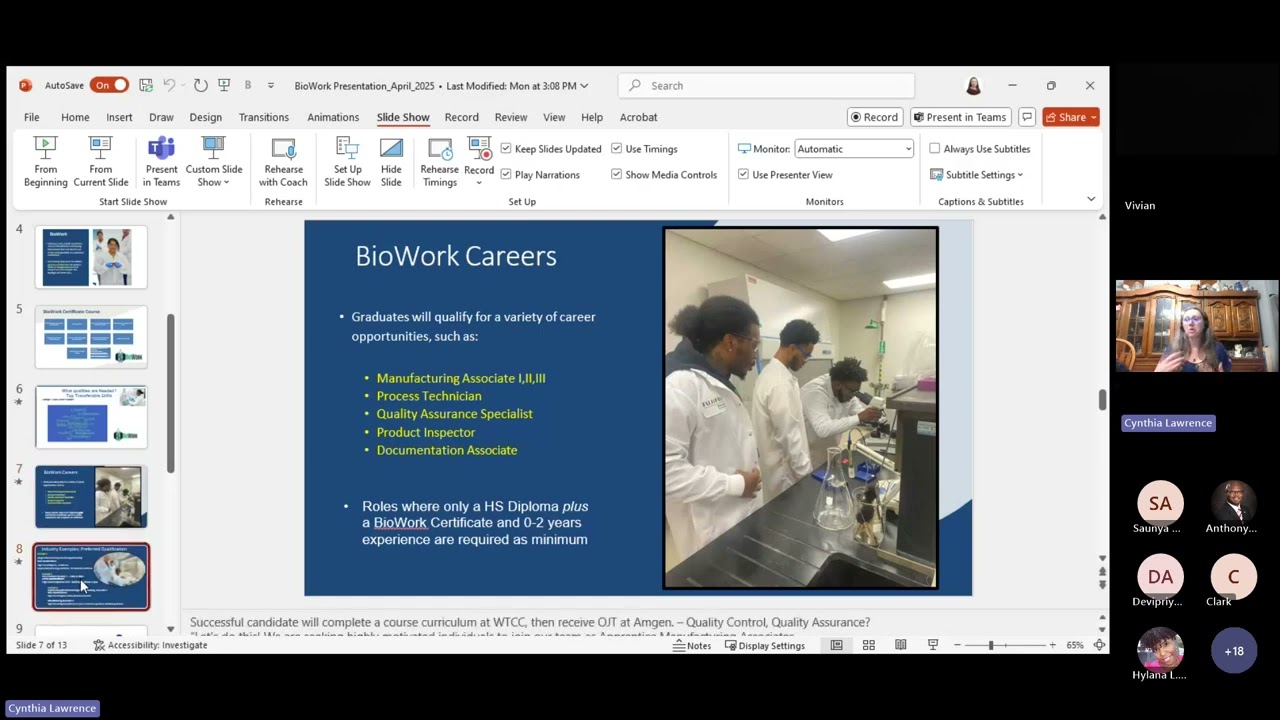Screen dimensions: 1280x720
Task: Open the Record dropdown arrow in Set Up
Action: (479, 183)
